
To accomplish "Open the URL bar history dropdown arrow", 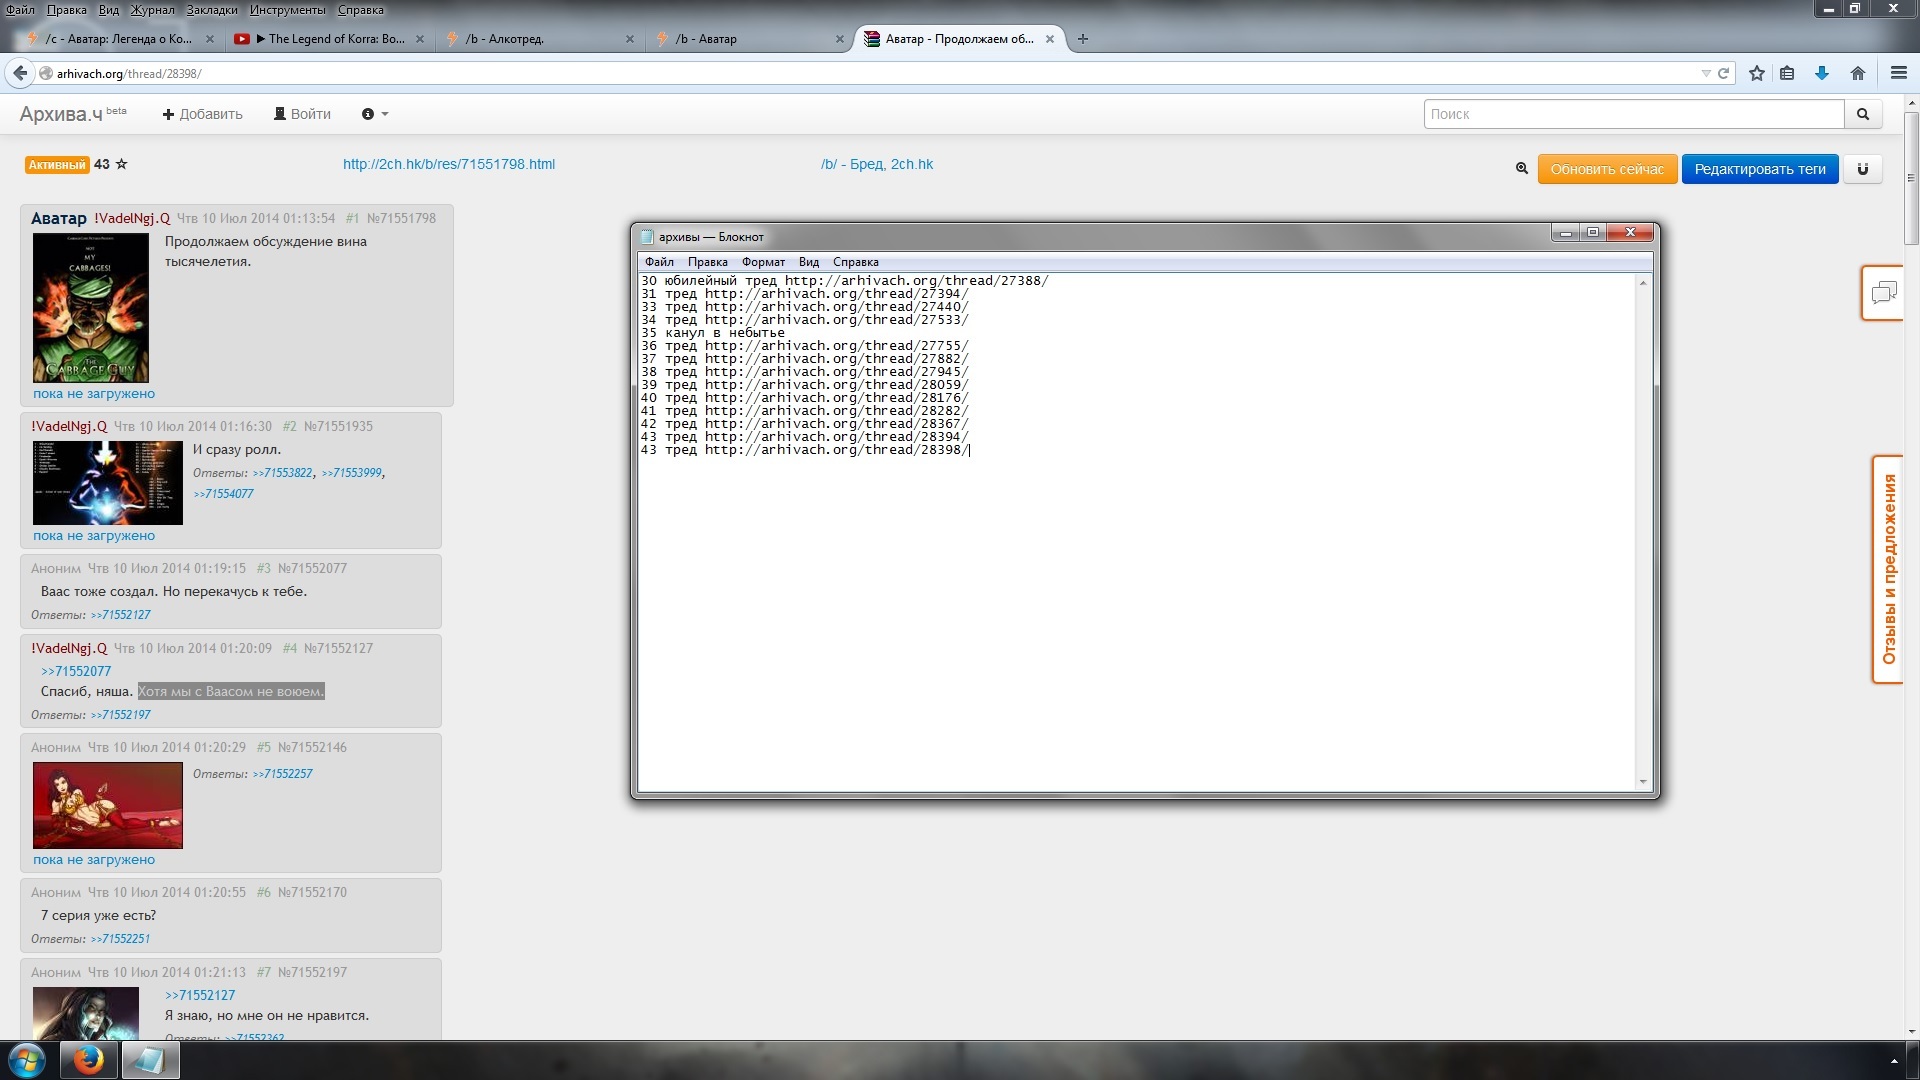I will pos(1705,73).
